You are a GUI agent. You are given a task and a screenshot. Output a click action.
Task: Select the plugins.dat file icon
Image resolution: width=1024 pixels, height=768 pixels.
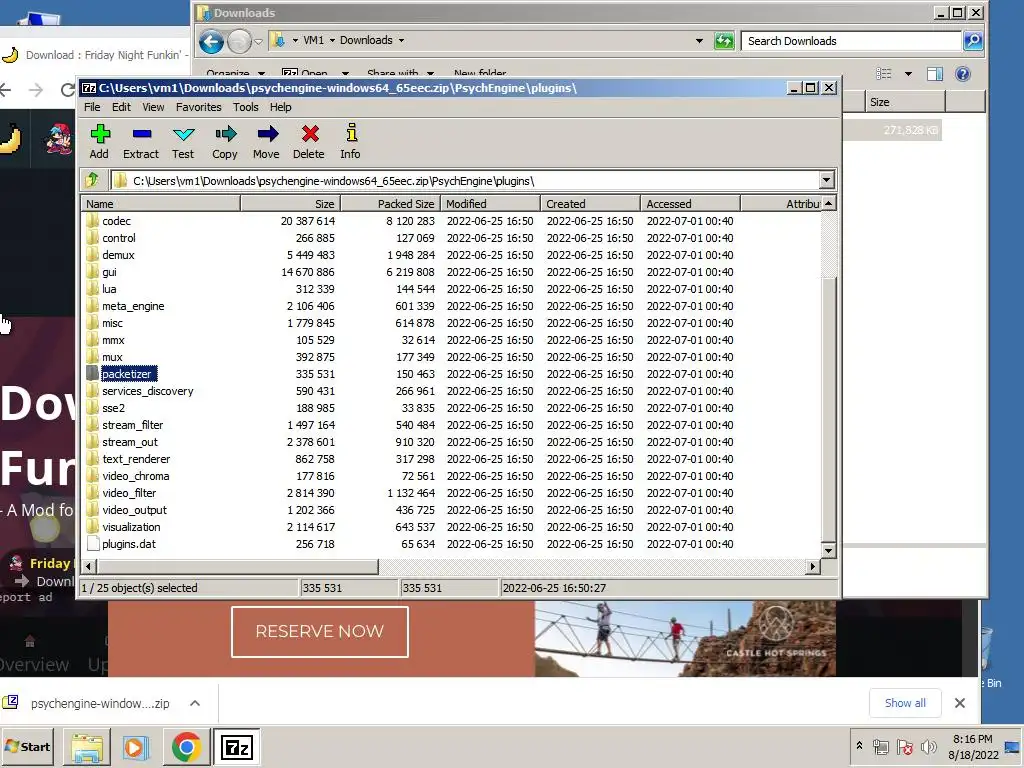(x=93, y=543)
